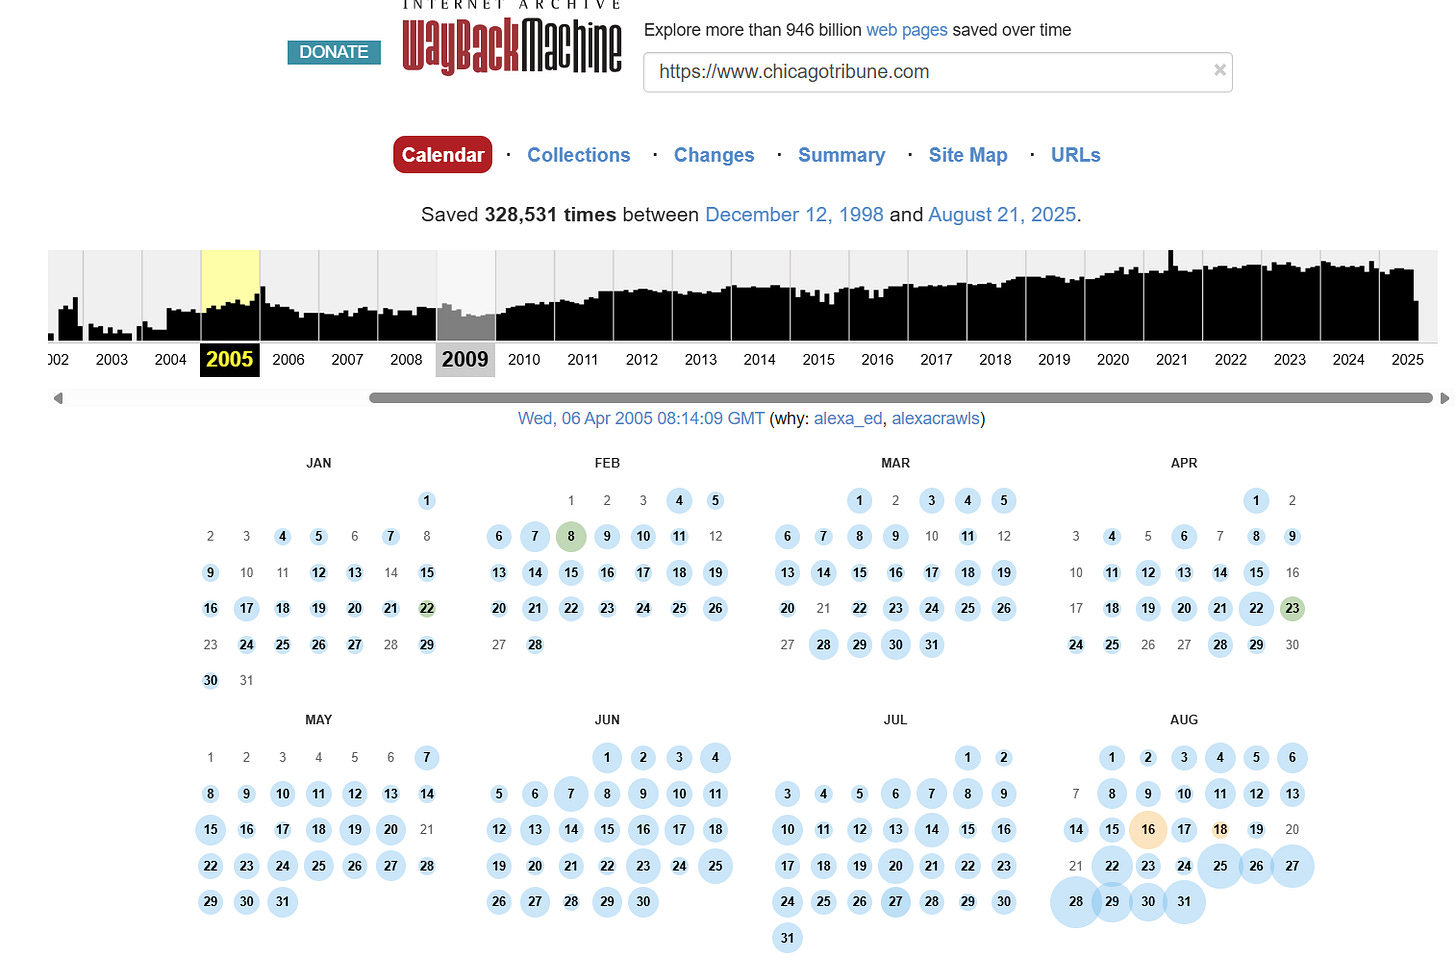Viewport: 1456px width, 962px height.
Task: Select year 2009 in the timeline
Action: click(465, 359)
